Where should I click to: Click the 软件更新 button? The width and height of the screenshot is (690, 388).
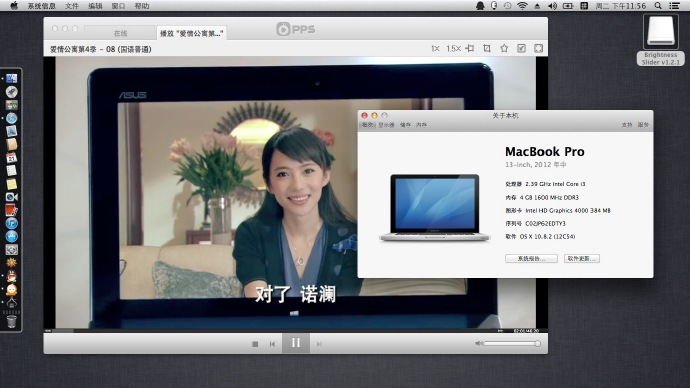[x=582, y=259]
